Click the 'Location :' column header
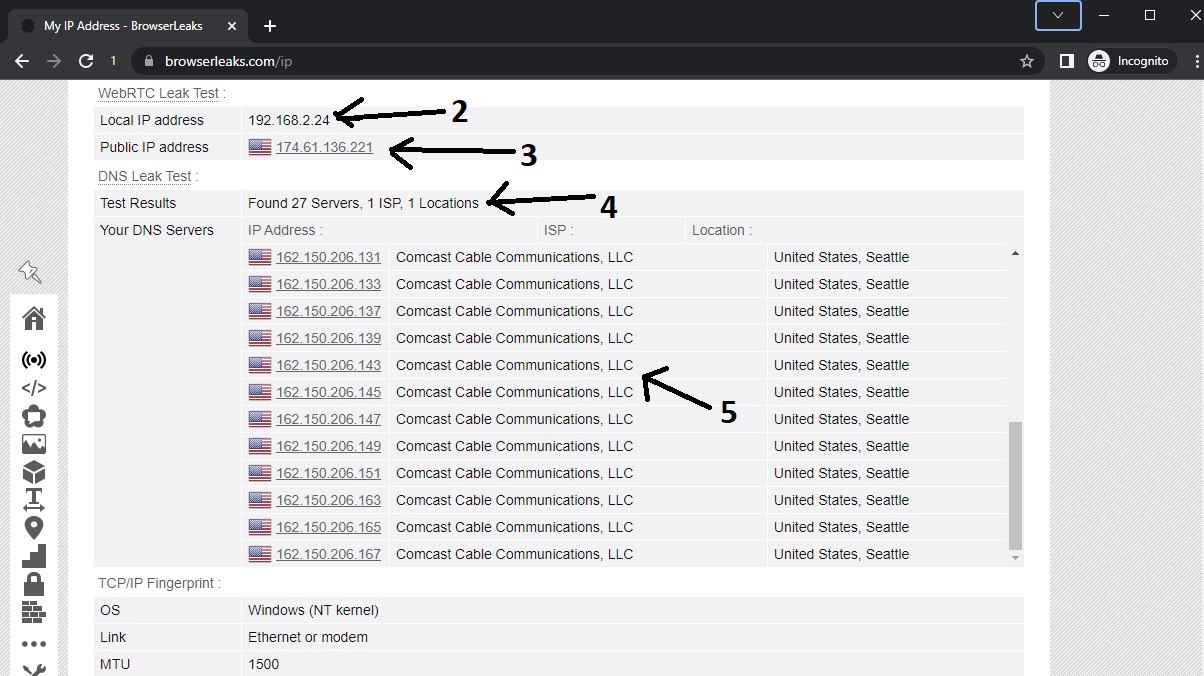The image size is (1204, 676). 722,230
